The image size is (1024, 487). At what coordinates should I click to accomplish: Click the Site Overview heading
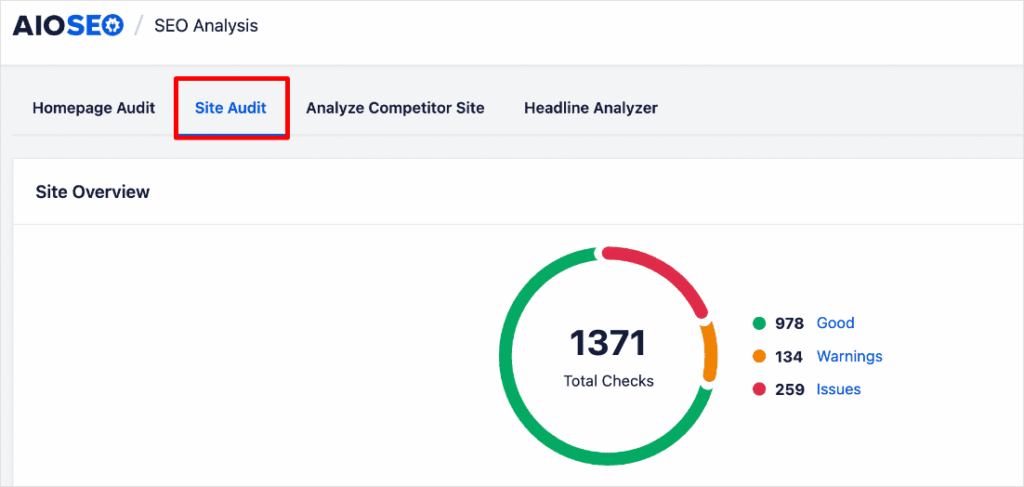click(x=92, y=192)
